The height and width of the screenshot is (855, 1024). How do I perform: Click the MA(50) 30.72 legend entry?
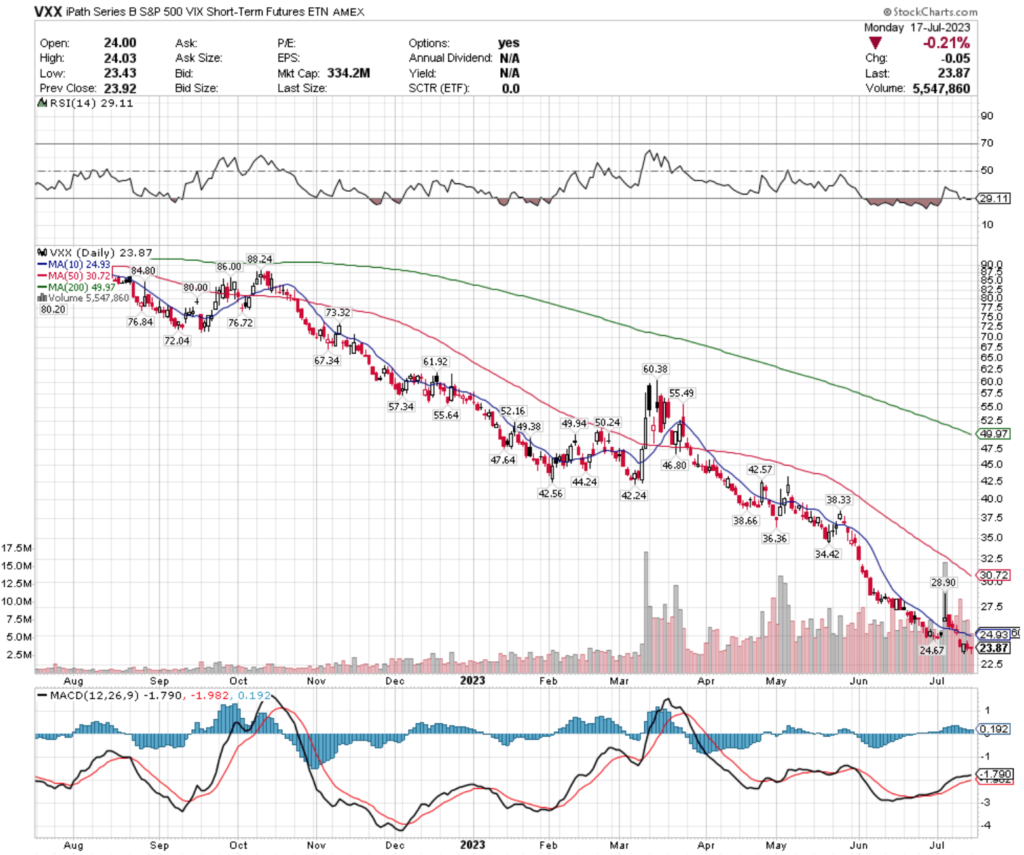click(x=74, y=276)
